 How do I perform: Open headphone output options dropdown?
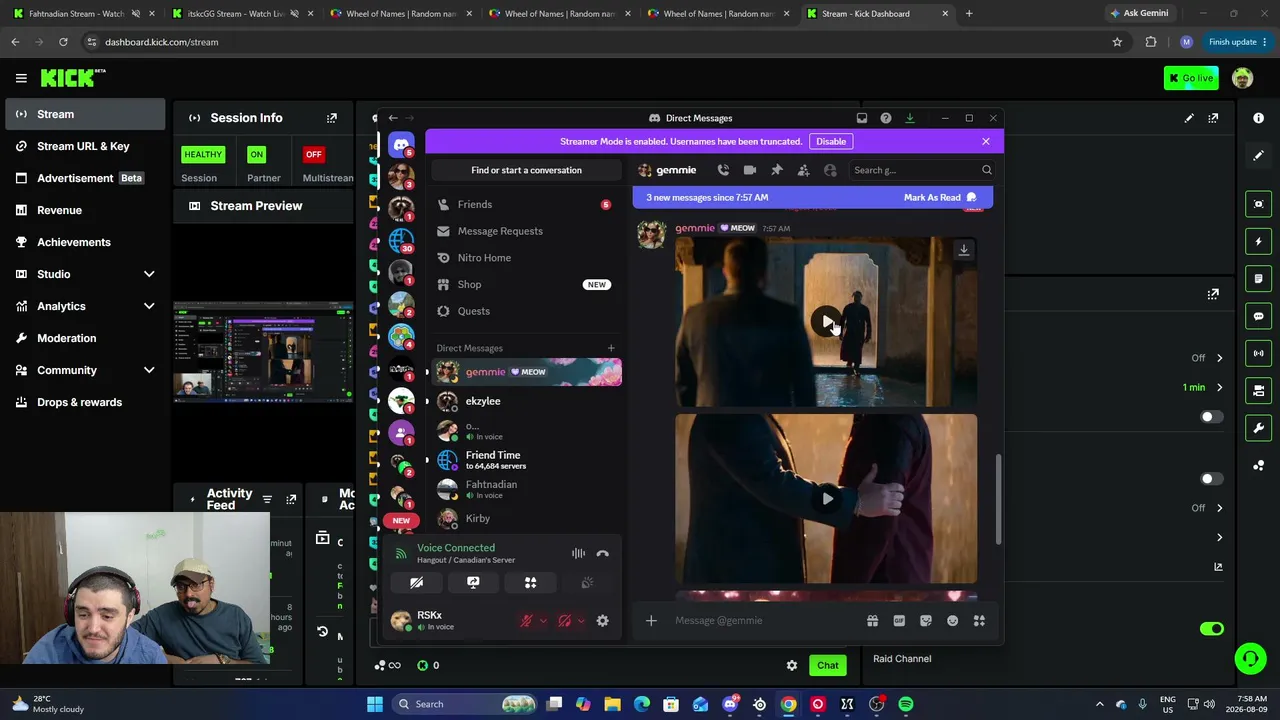(581, 621)
